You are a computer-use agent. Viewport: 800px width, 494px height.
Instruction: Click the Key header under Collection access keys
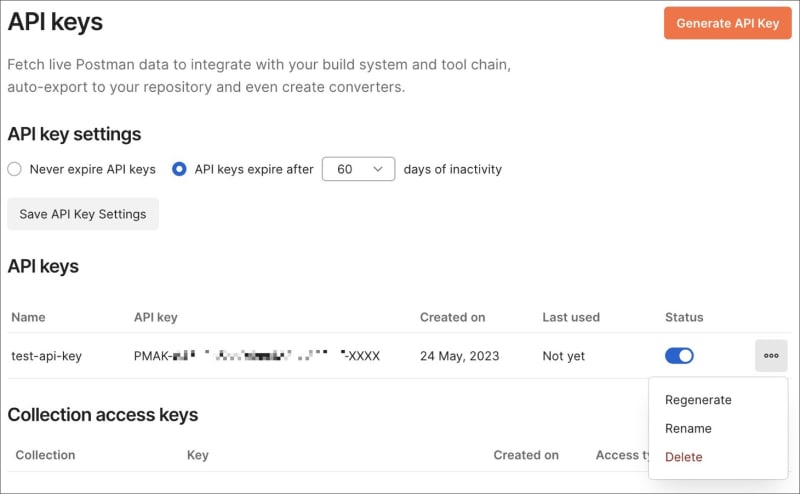198,455
